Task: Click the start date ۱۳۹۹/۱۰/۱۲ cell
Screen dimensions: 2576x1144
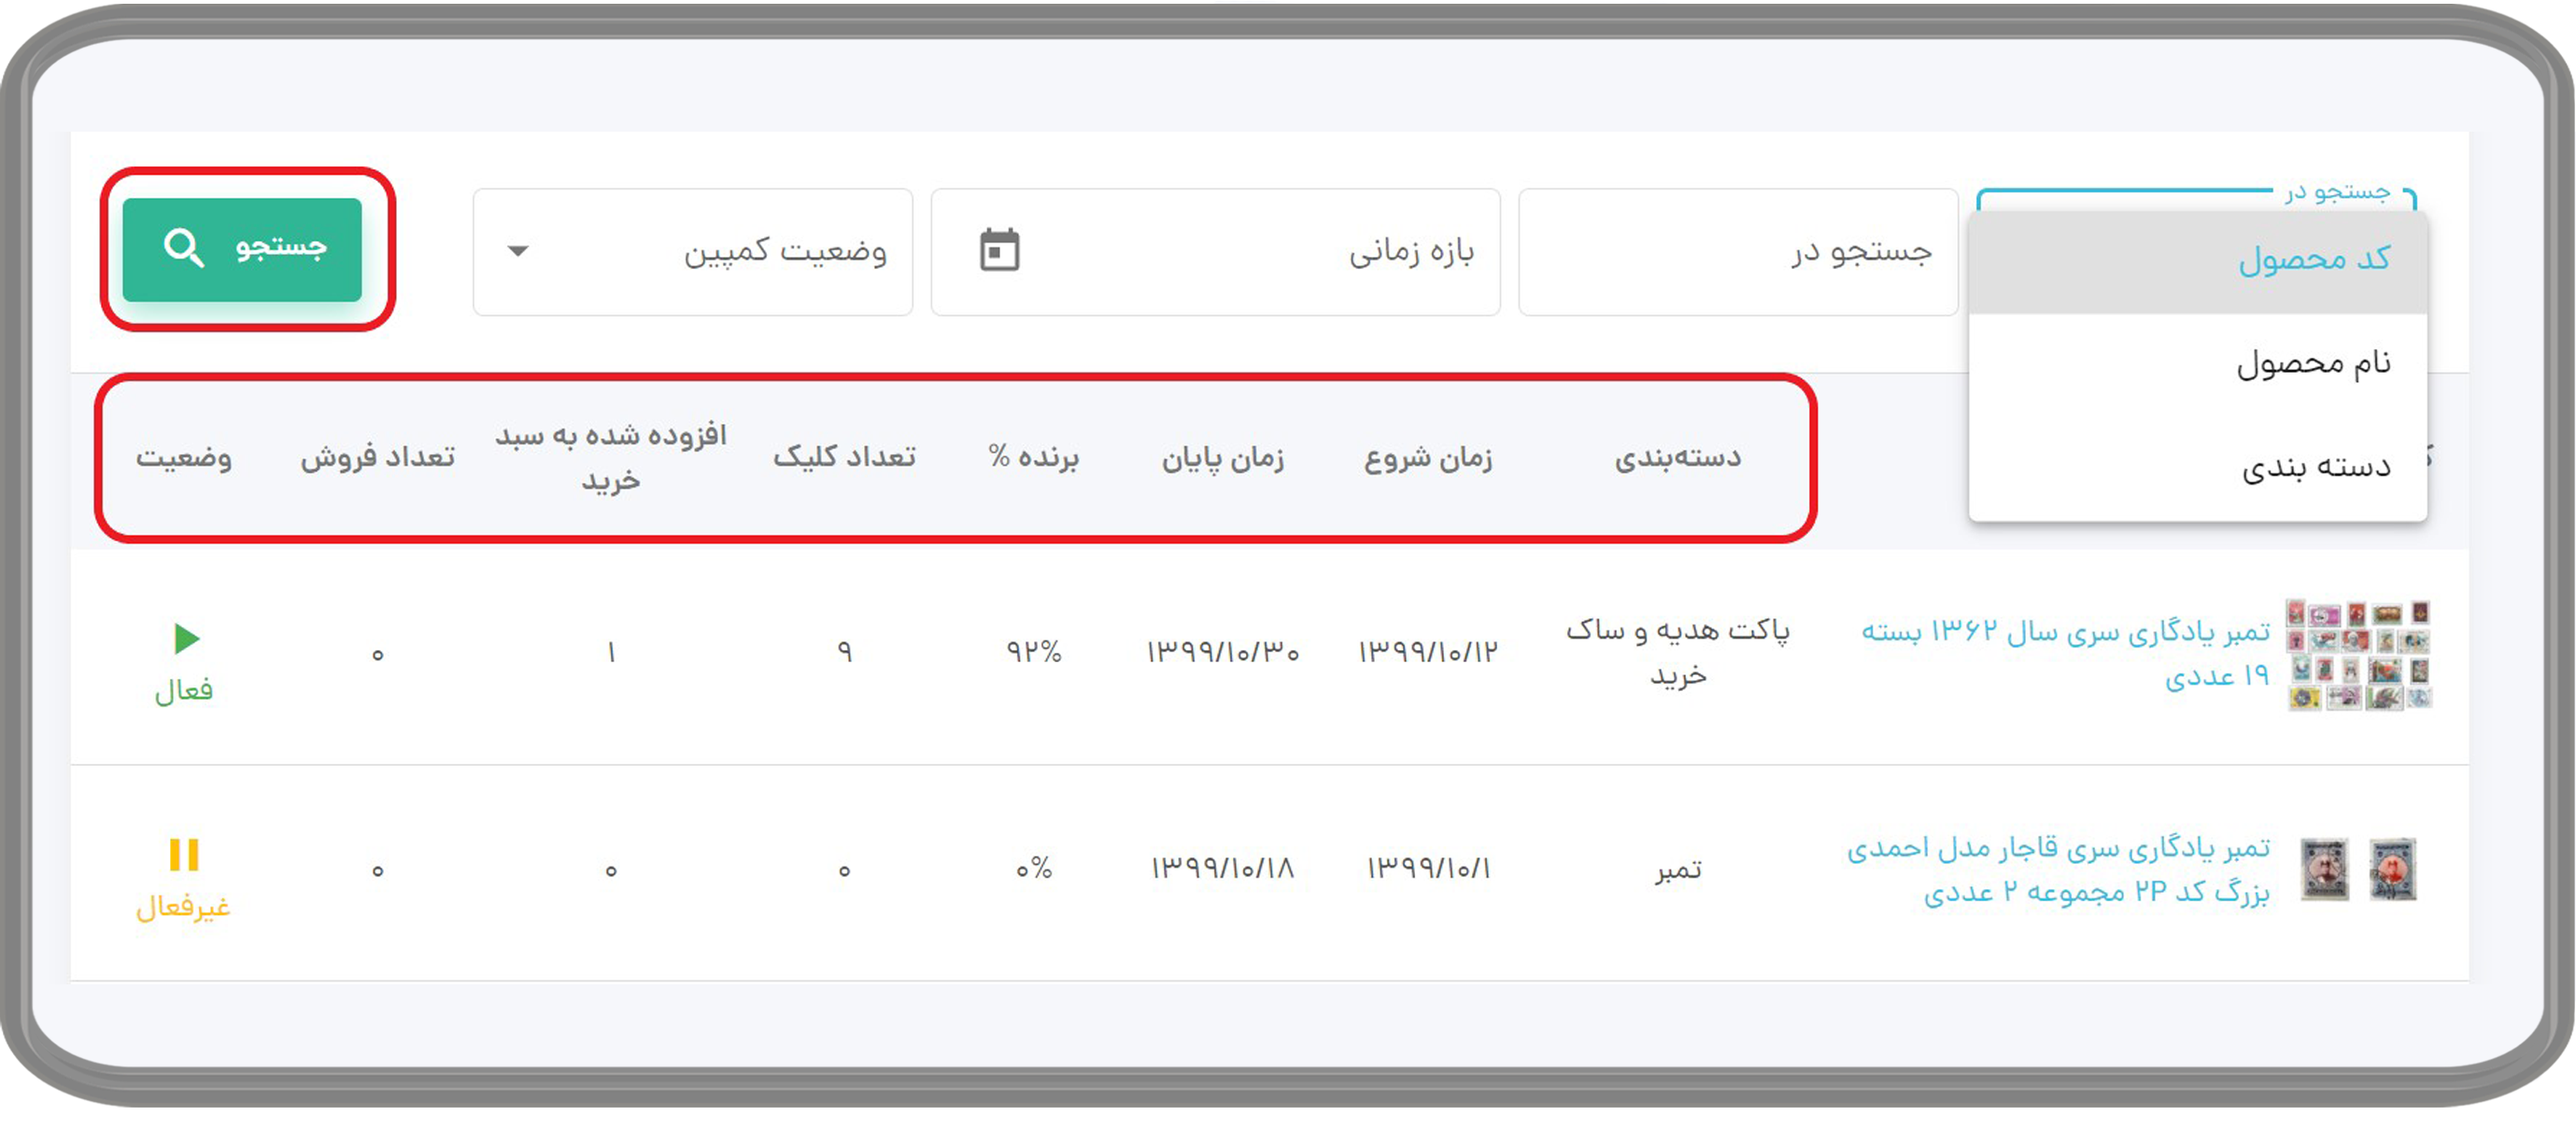Action: coord(1428,653)
